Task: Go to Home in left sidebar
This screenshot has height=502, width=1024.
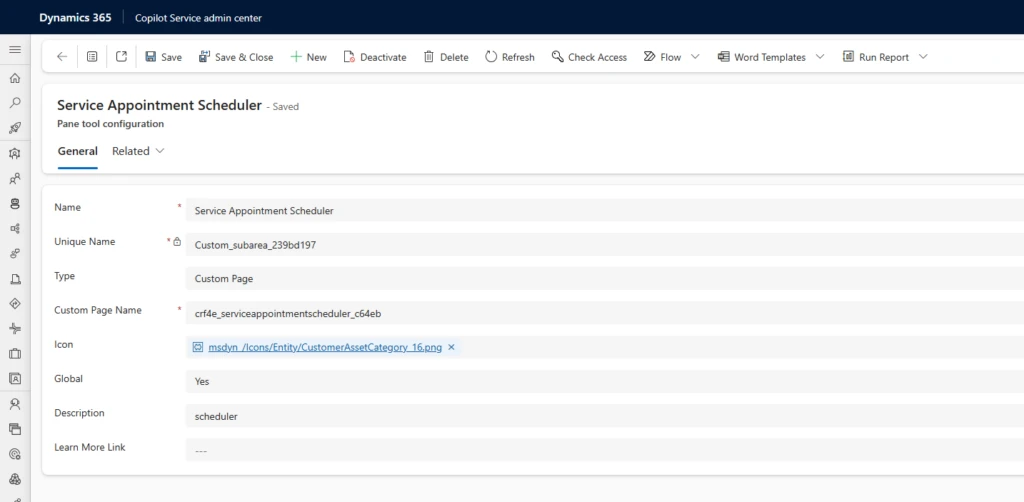Action: (15, 78)
